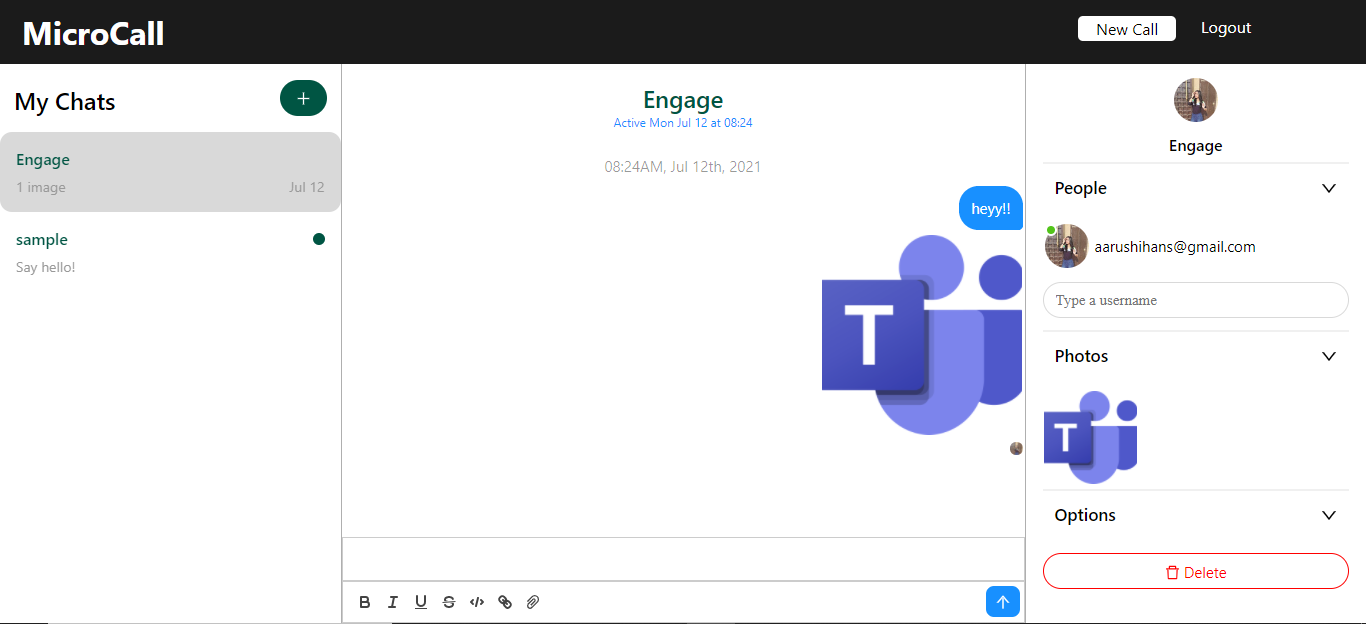Collapse the Photos section
This screenshot has height=624, width=1366.
[x=1329, y=356]
